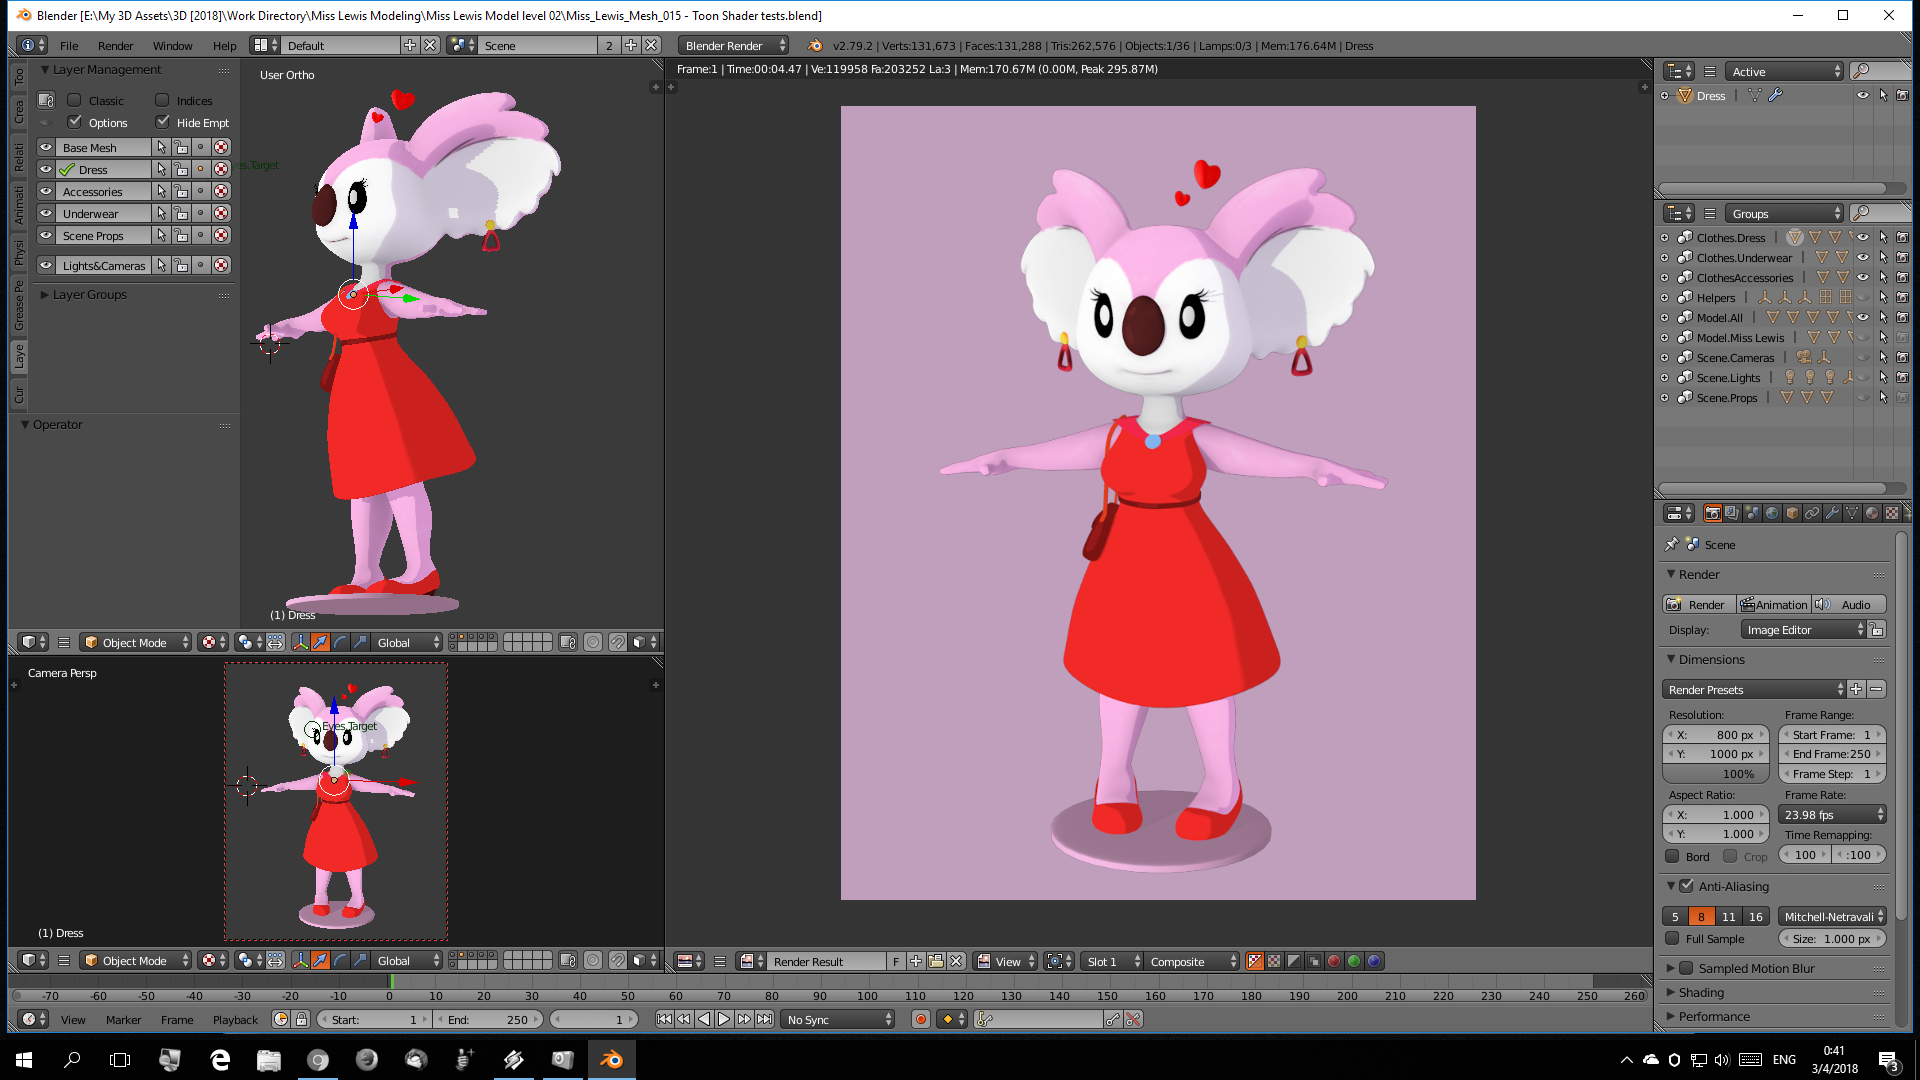The image size is (1920, 1080).
Task: Select anti-aliasing samples 16
Action: click(1755, 916)
